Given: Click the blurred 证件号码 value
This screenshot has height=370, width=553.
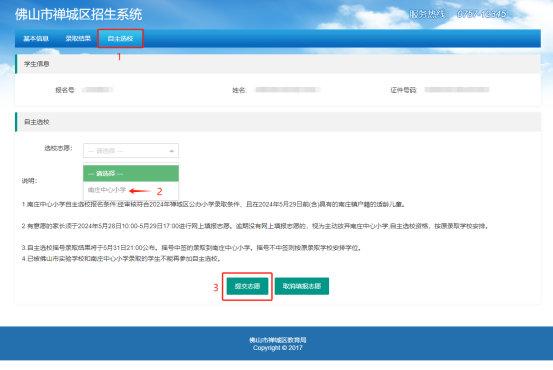Looking at the screenshot, I should click(457, 90).
